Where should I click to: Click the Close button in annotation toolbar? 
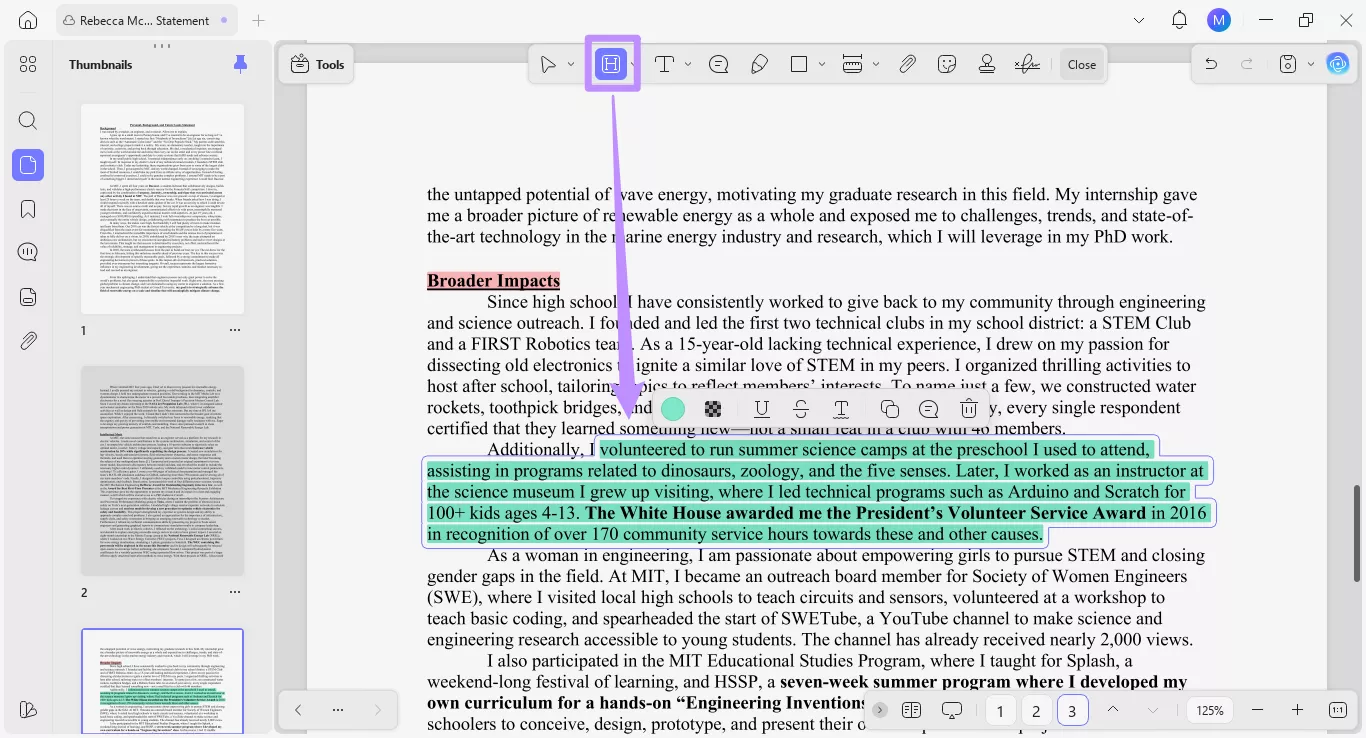tap(1081, 64)
